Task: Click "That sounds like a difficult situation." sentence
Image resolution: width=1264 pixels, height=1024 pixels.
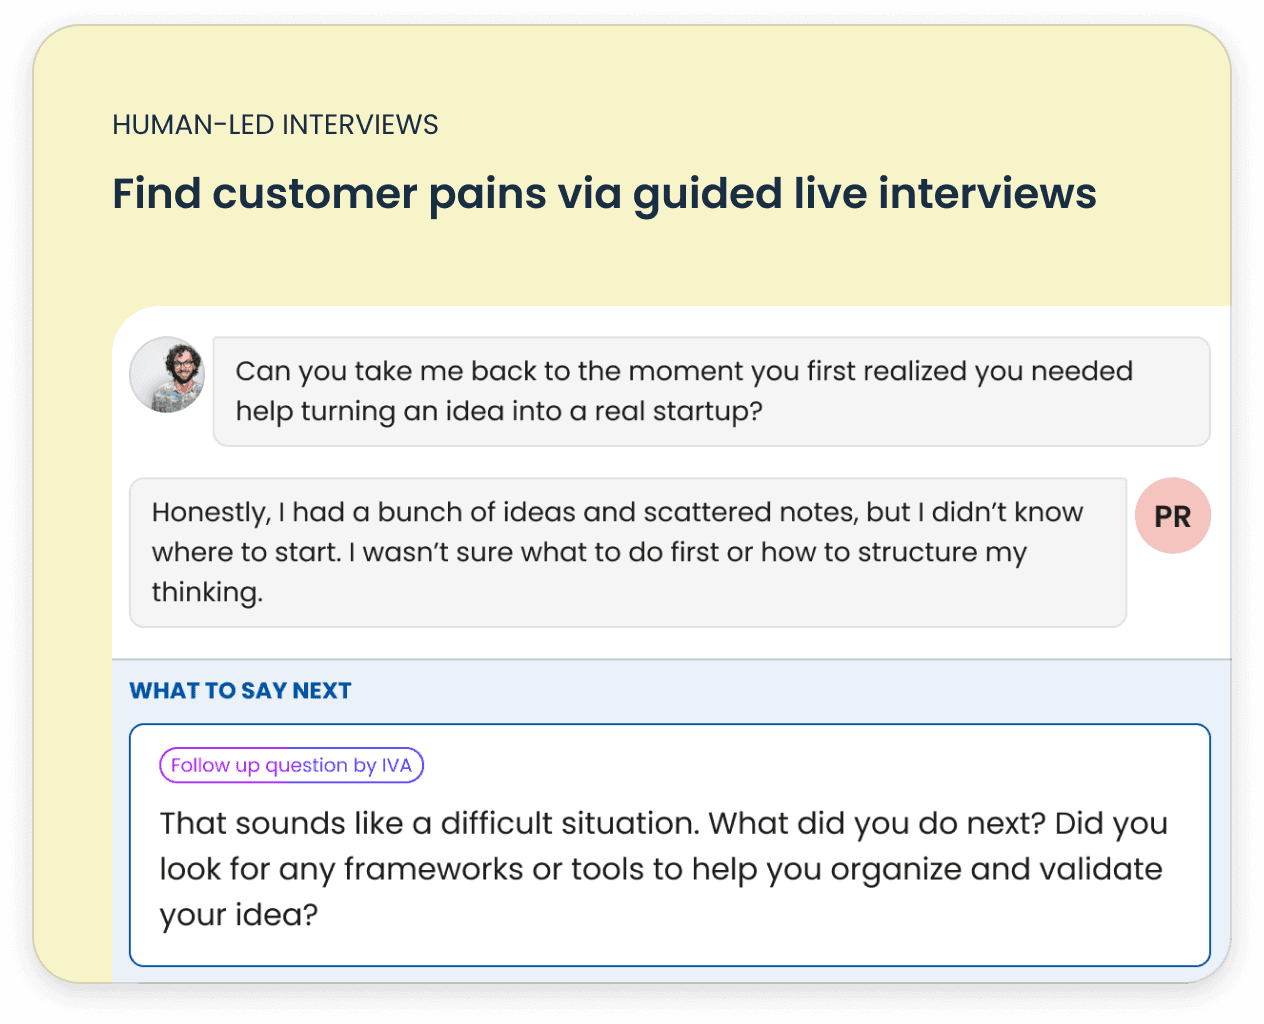Action: (429, 823)
